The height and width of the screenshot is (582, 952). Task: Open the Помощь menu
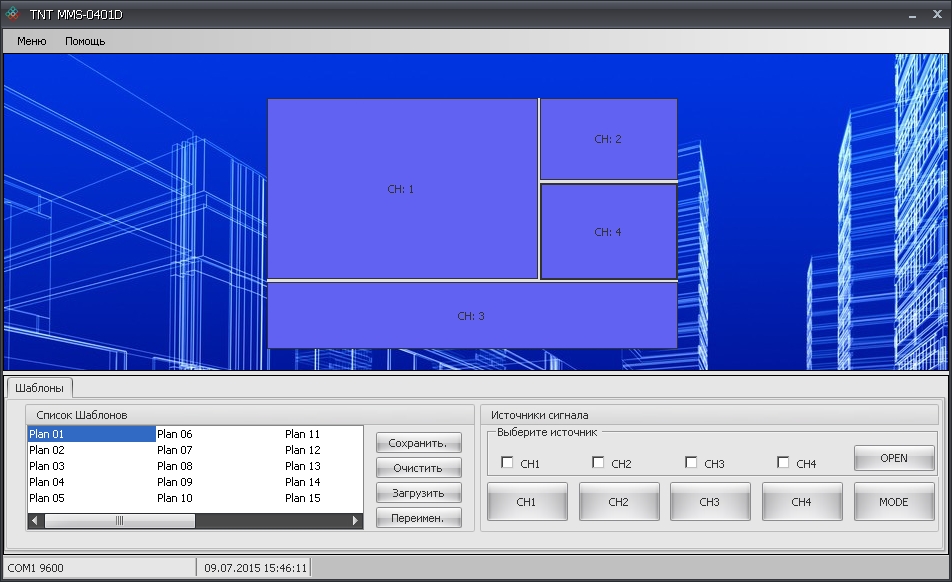85,41
